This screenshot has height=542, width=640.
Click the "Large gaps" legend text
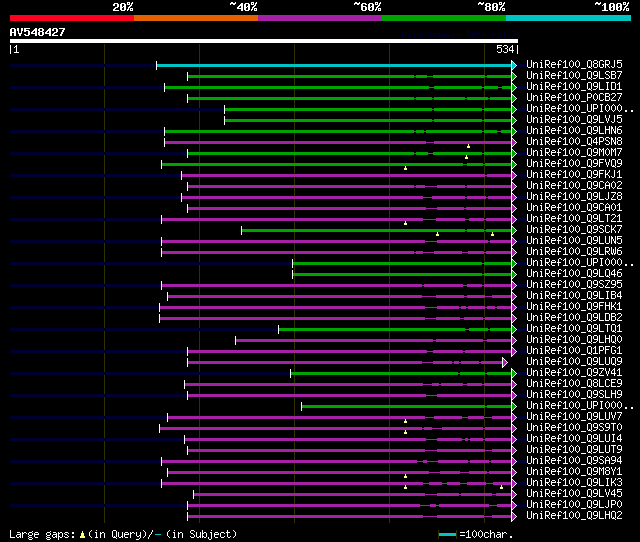click(42, 534)
